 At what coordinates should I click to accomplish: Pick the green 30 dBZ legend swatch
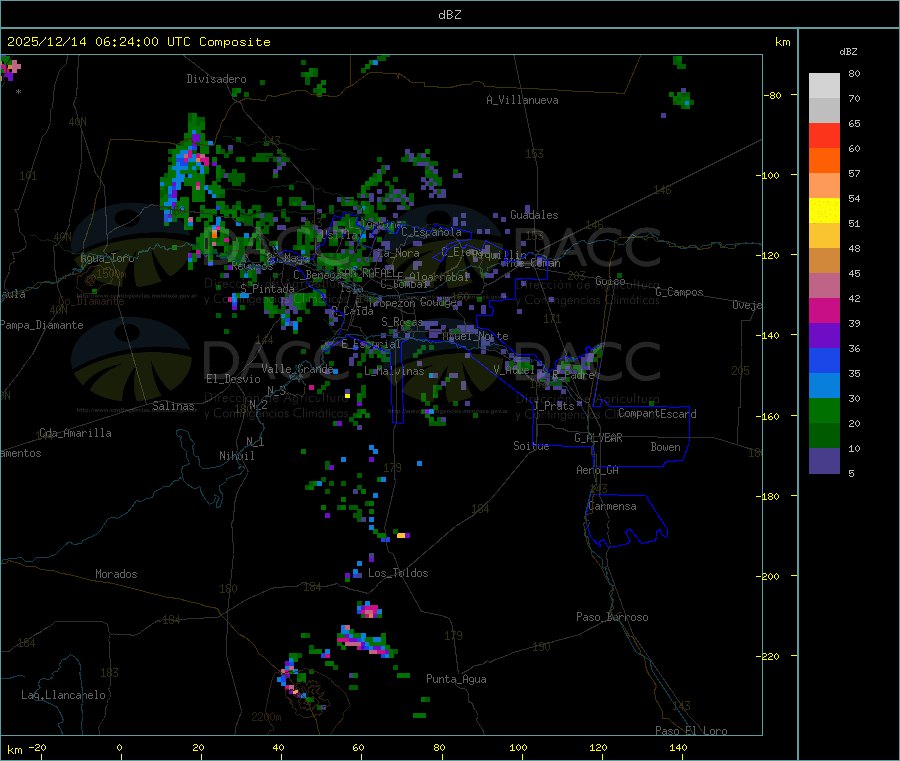pos(824,411)
